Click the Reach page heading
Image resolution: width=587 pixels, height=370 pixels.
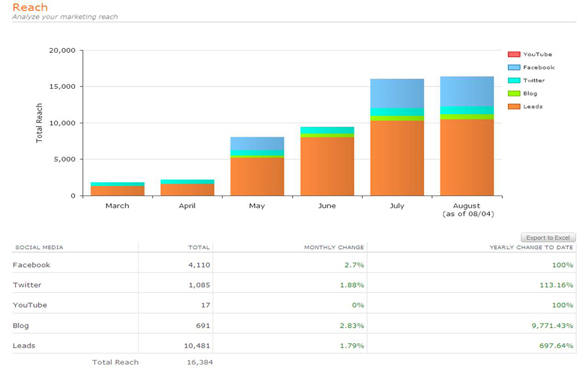30,7
